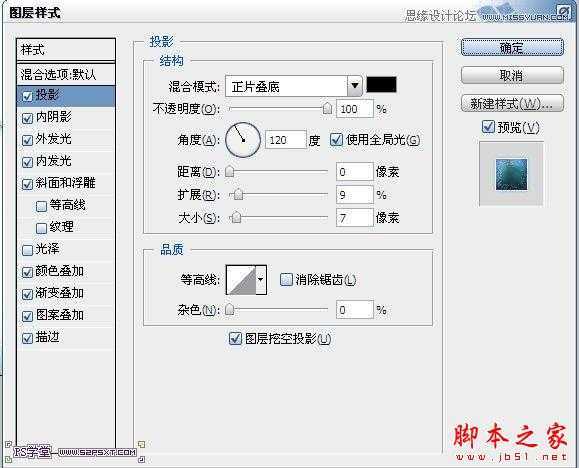The width and height of the screenshot is (579, 468).
Task: Select the 内阴影 style row label
Action: tap(54, 117)
